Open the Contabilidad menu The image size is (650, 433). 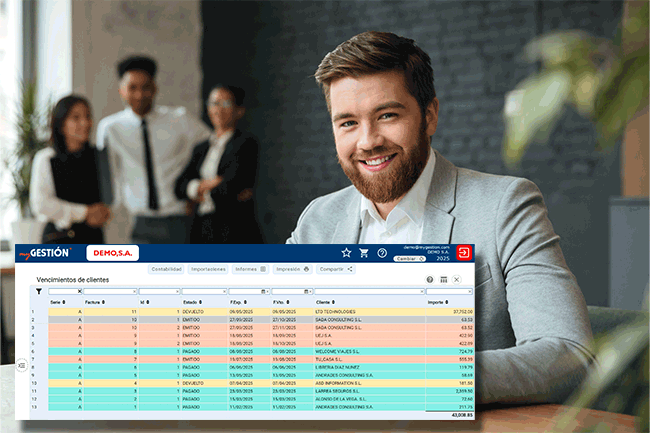tap(166, 269)
